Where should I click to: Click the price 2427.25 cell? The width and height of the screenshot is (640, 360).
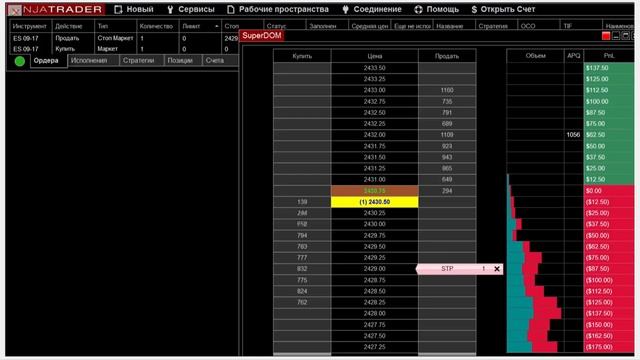374,347
